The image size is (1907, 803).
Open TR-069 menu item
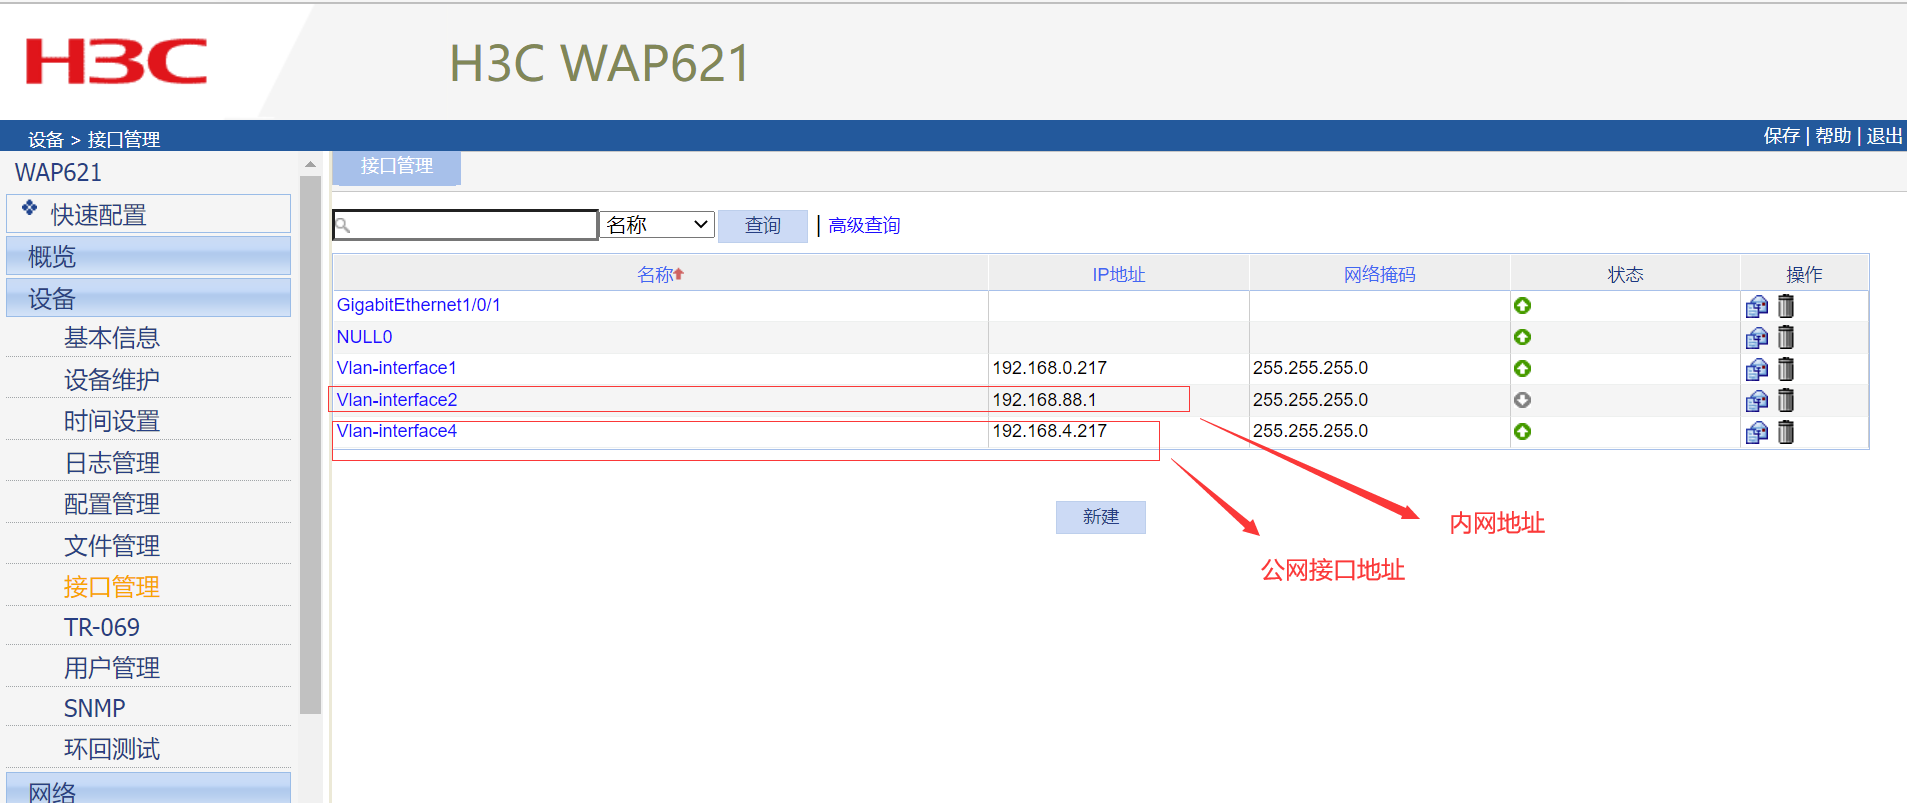coord(102,627)
